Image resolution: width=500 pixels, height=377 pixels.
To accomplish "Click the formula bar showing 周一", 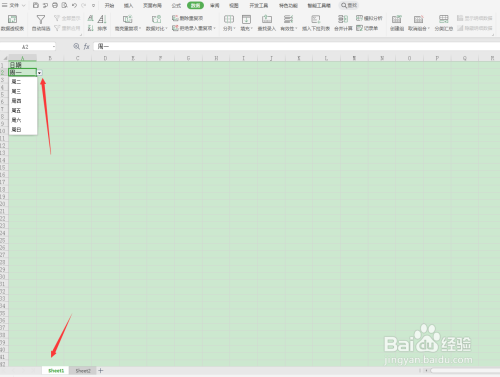I will pyautogui.click(x=296, y=46).
